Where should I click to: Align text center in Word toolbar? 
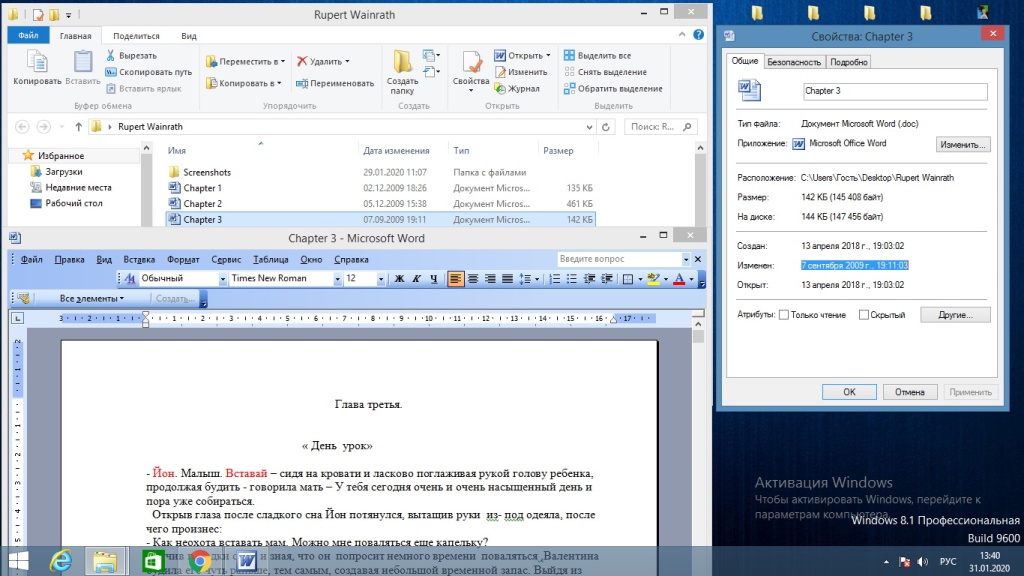click(x=473, y=279)
